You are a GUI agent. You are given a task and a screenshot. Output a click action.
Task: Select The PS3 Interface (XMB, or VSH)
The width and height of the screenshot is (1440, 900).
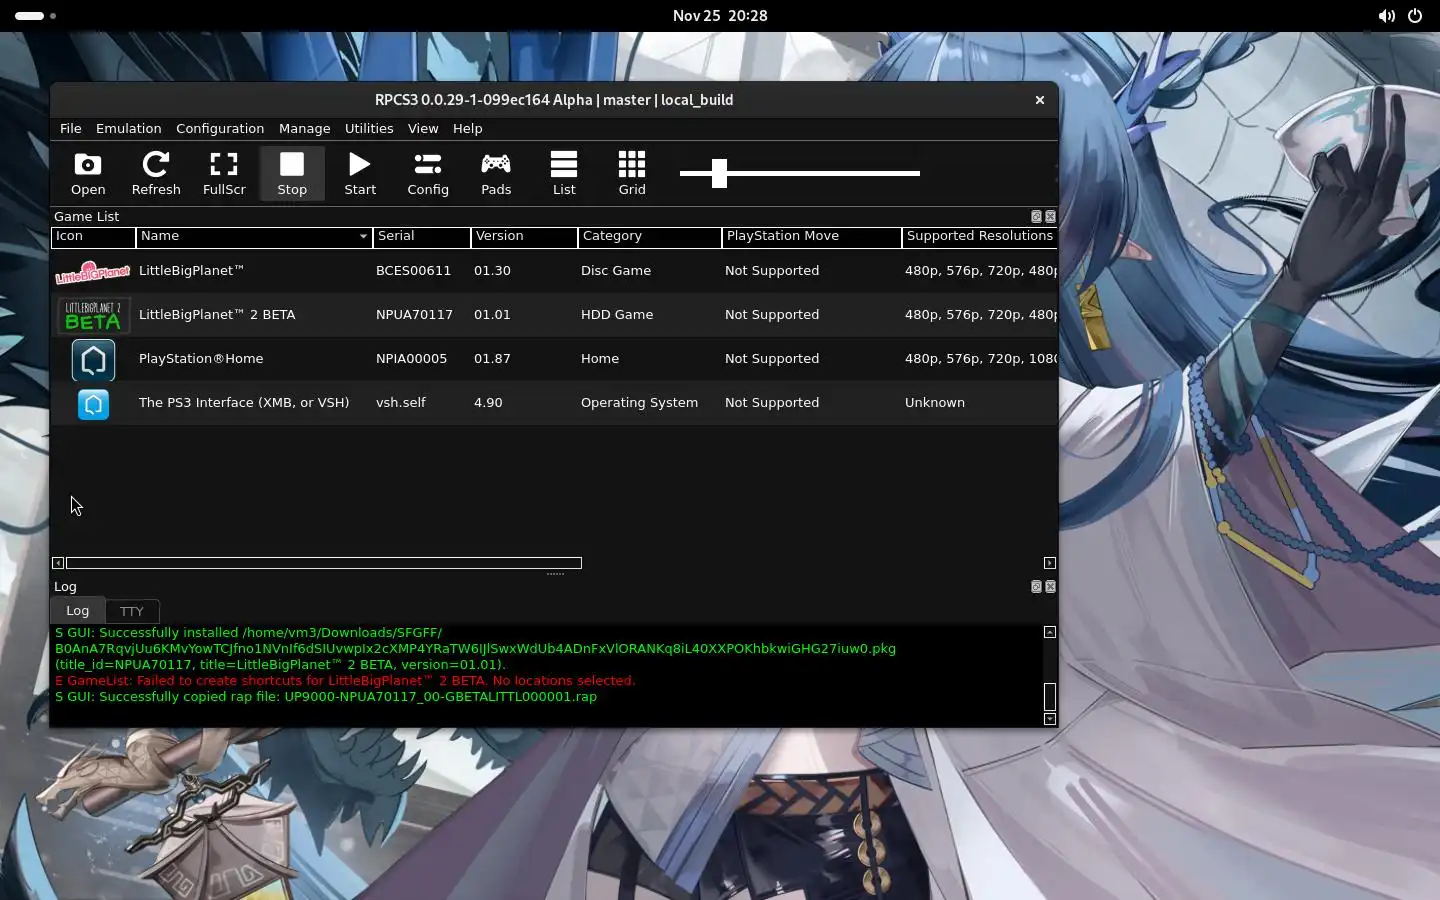click(x=244, y=403)
